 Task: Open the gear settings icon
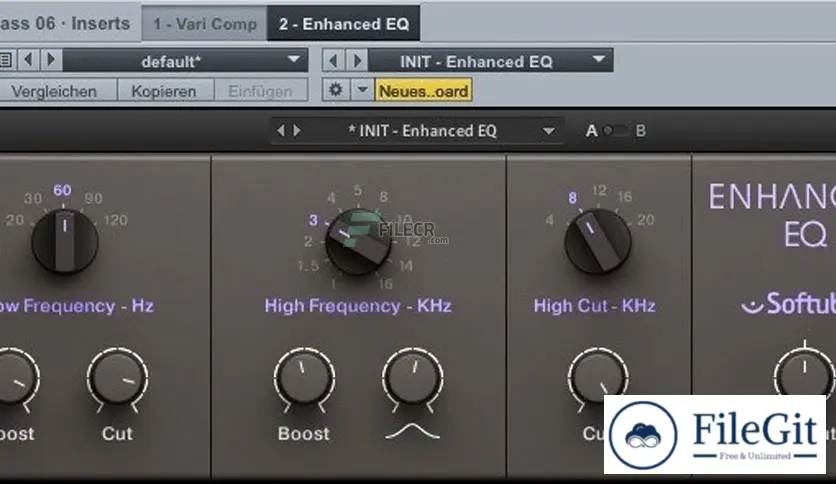tap(336, 90)
